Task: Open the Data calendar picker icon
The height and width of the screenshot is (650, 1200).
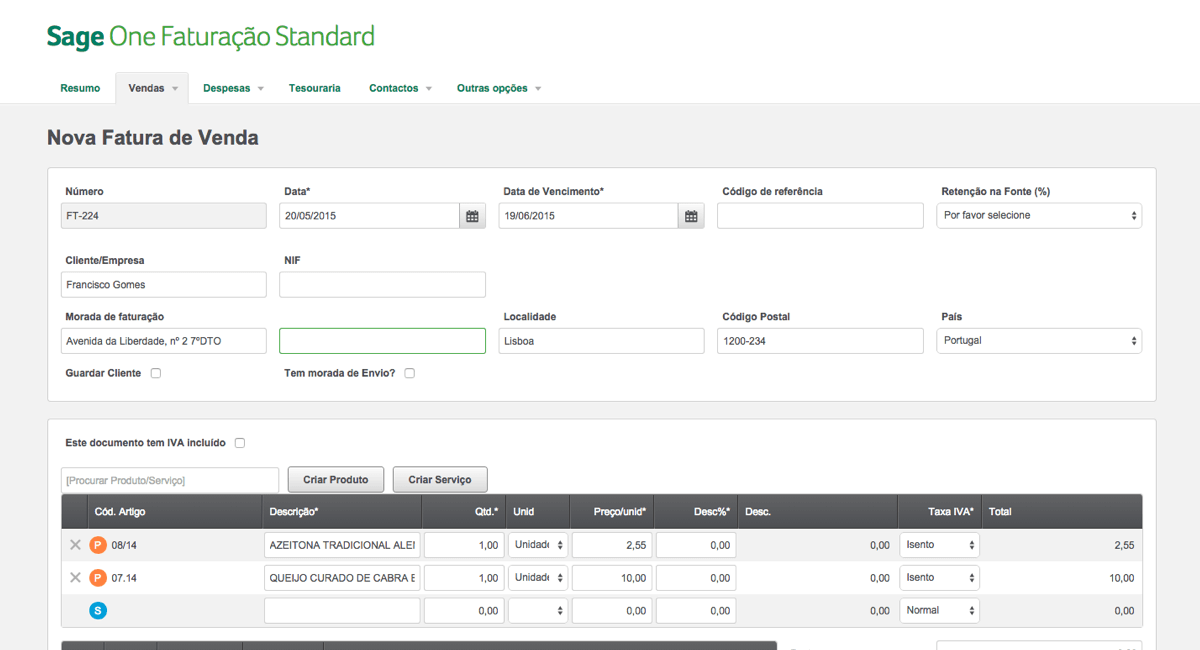Action: tap(472, 216)
